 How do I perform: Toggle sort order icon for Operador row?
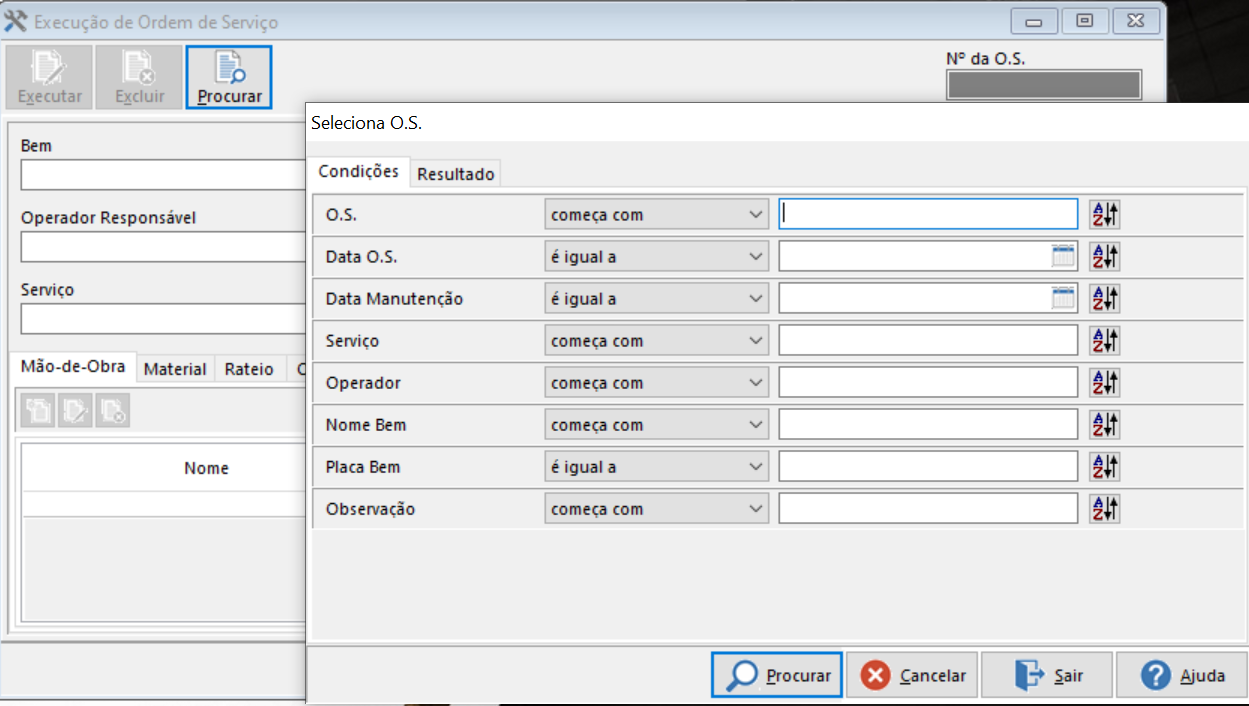tap(1105, 382)
